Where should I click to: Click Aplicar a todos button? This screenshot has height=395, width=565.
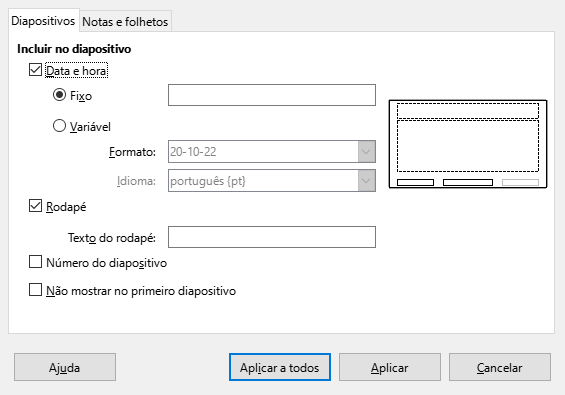[280, 367]
